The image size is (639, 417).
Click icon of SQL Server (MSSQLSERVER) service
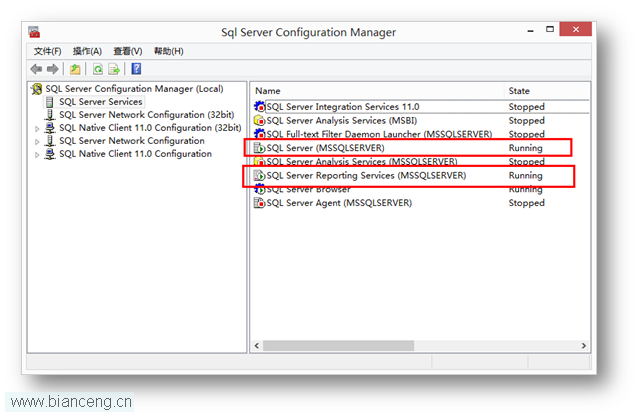260,148
